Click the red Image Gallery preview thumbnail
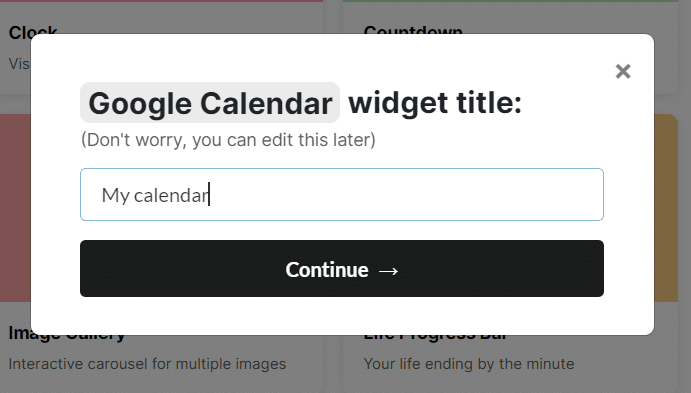This screenshot has height=393, width=691. tap(15, 208)
